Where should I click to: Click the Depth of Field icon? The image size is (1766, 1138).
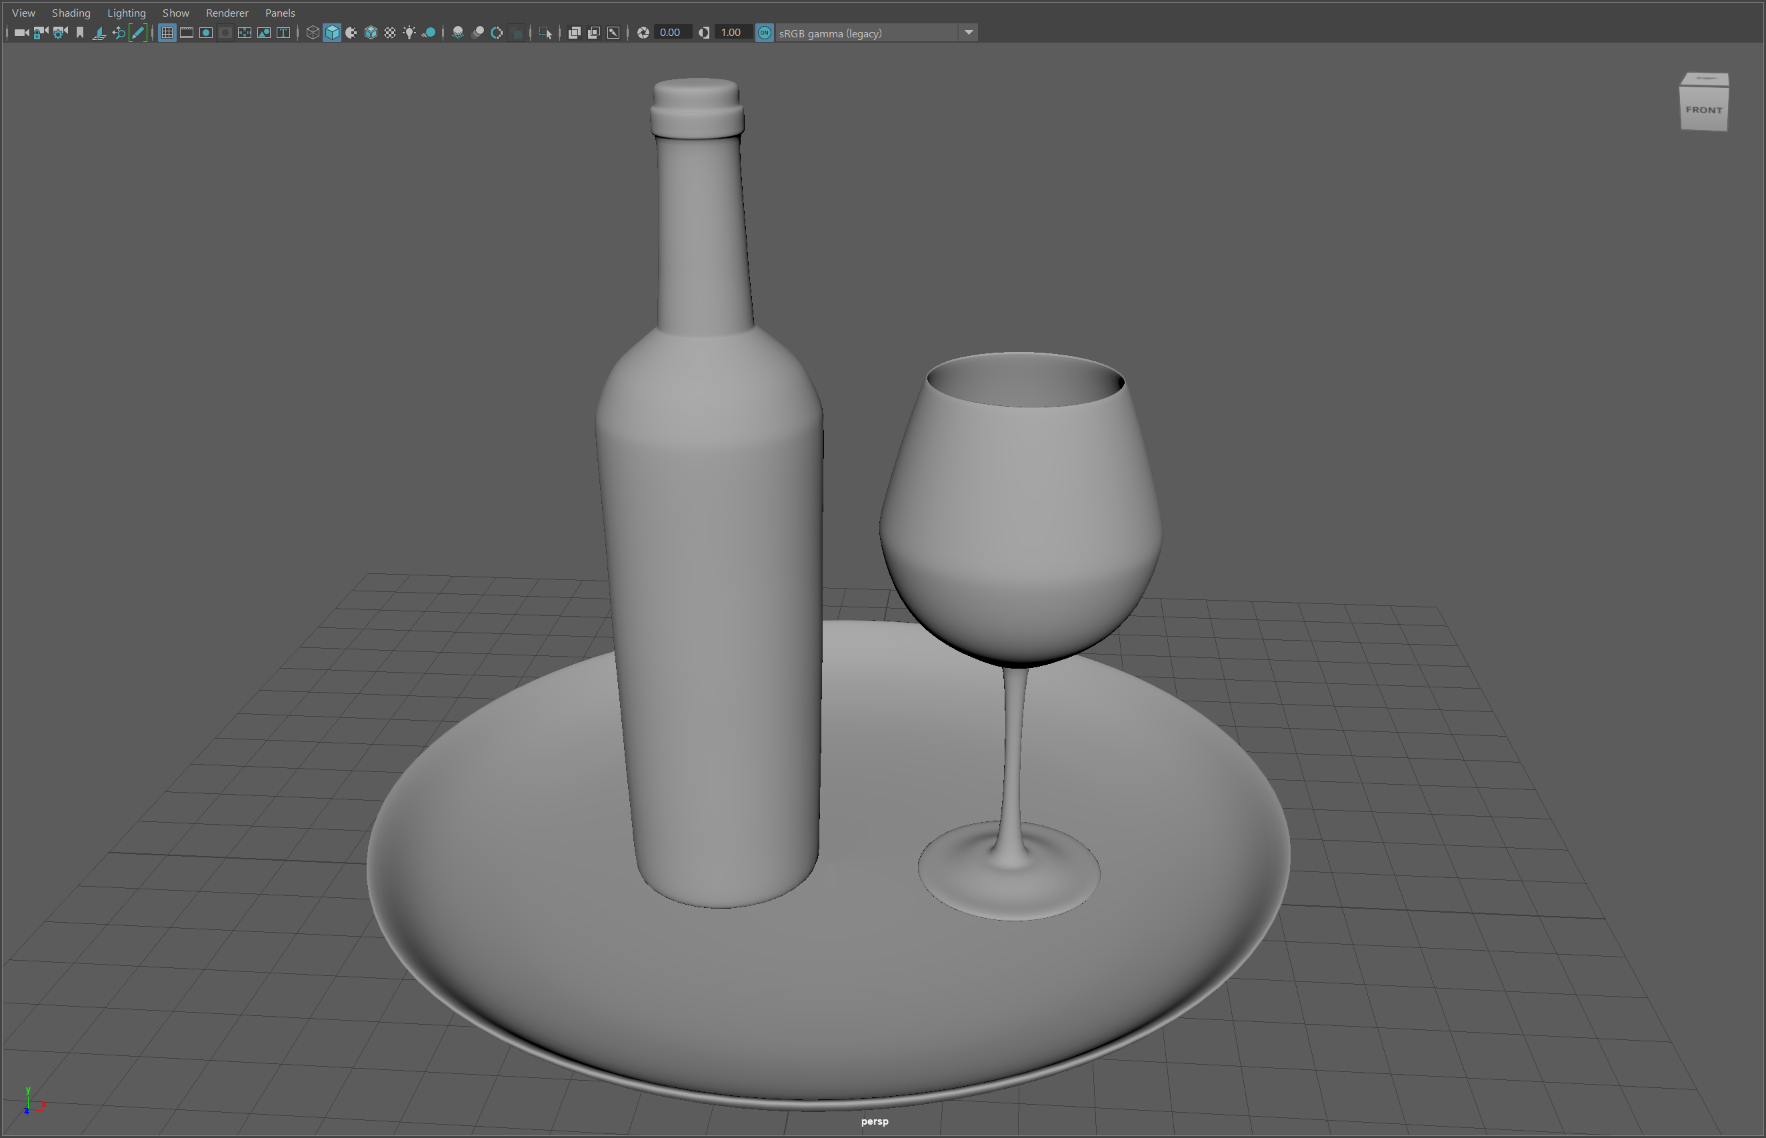click(516, 33)
